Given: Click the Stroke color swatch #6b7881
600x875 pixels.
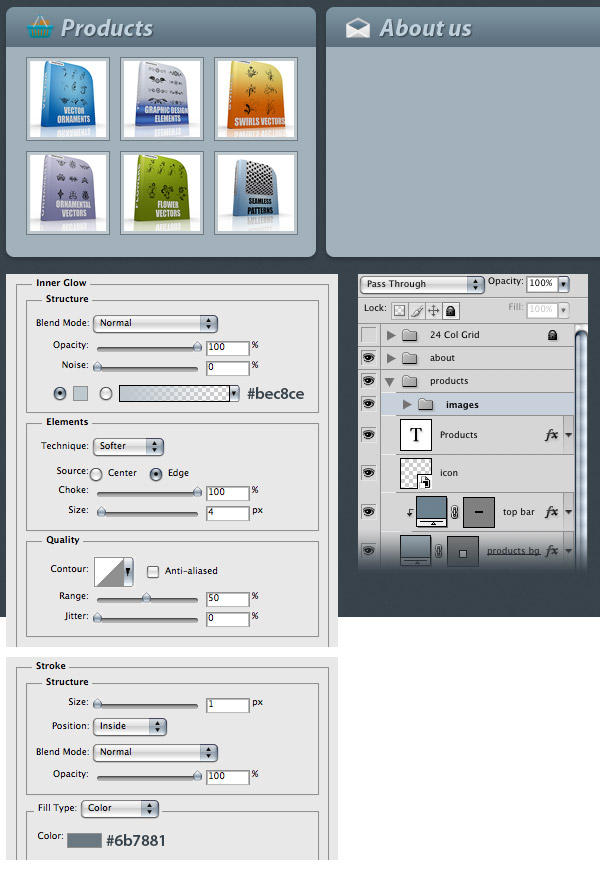Looking at the screenshot, I should 84,840.
